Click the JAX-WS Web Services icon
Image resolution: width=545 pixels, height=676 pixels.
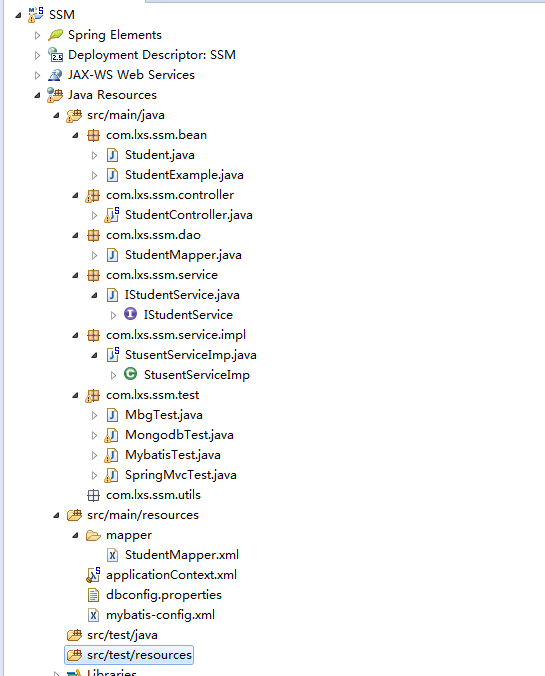pos(55,75)
